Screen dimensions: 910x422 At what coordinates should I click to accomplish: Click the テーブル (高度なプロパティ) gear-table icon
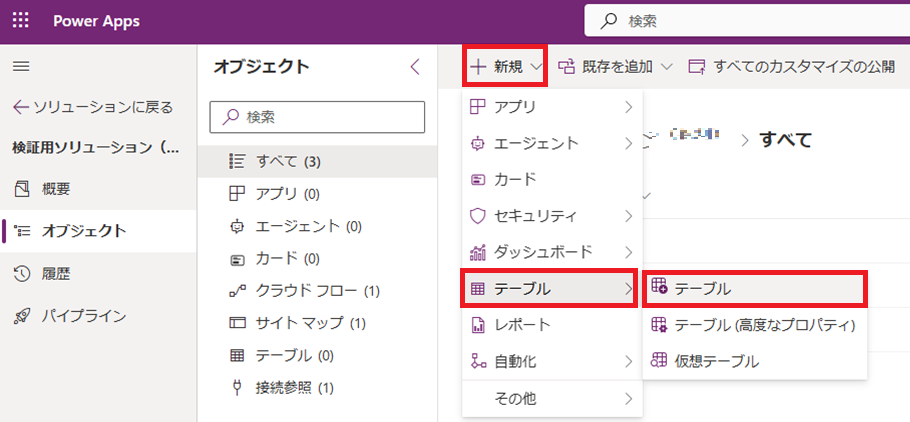[659, 324]
